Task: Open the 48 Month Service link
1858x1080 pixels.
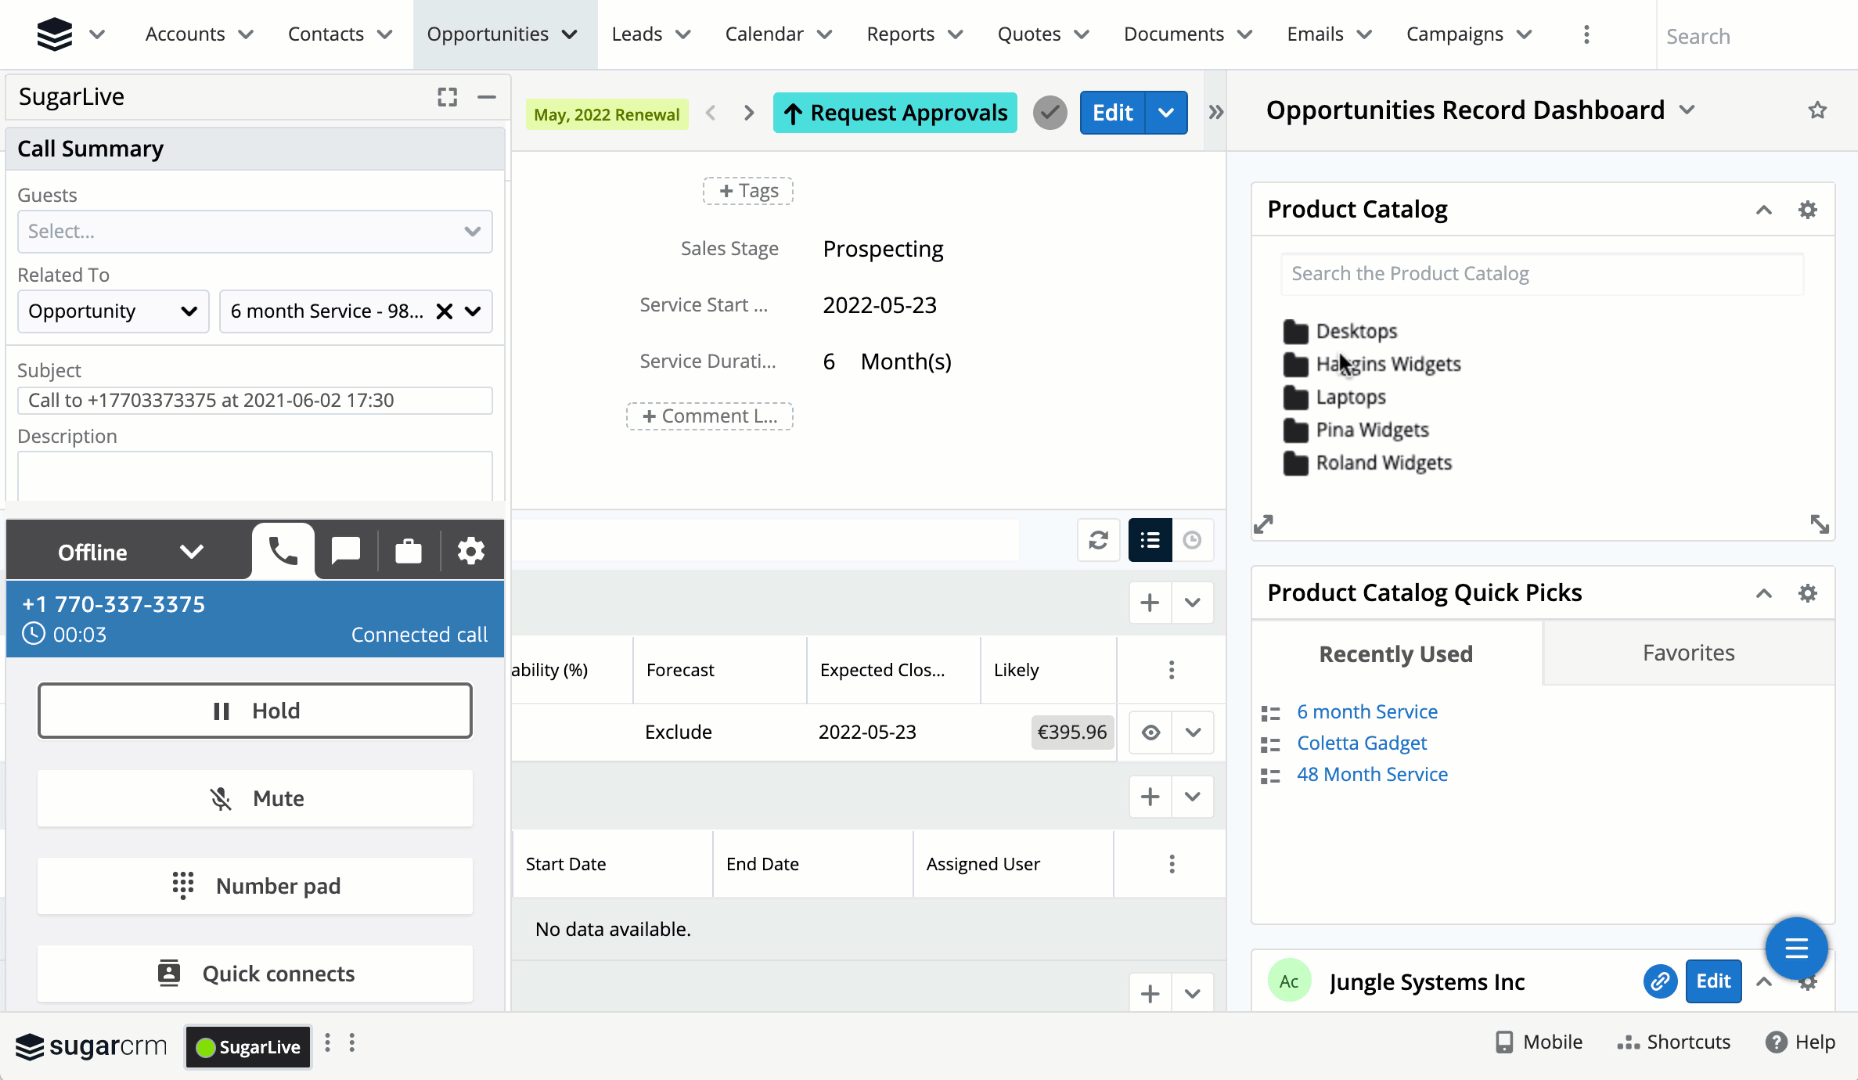Action: pyautogui.click(x=1372, y=774)
